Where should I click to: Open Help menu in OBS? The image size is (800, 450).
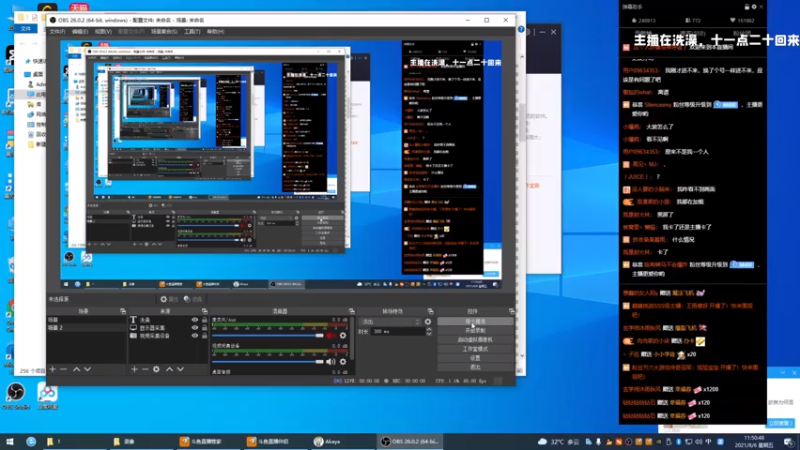[215, 32]
